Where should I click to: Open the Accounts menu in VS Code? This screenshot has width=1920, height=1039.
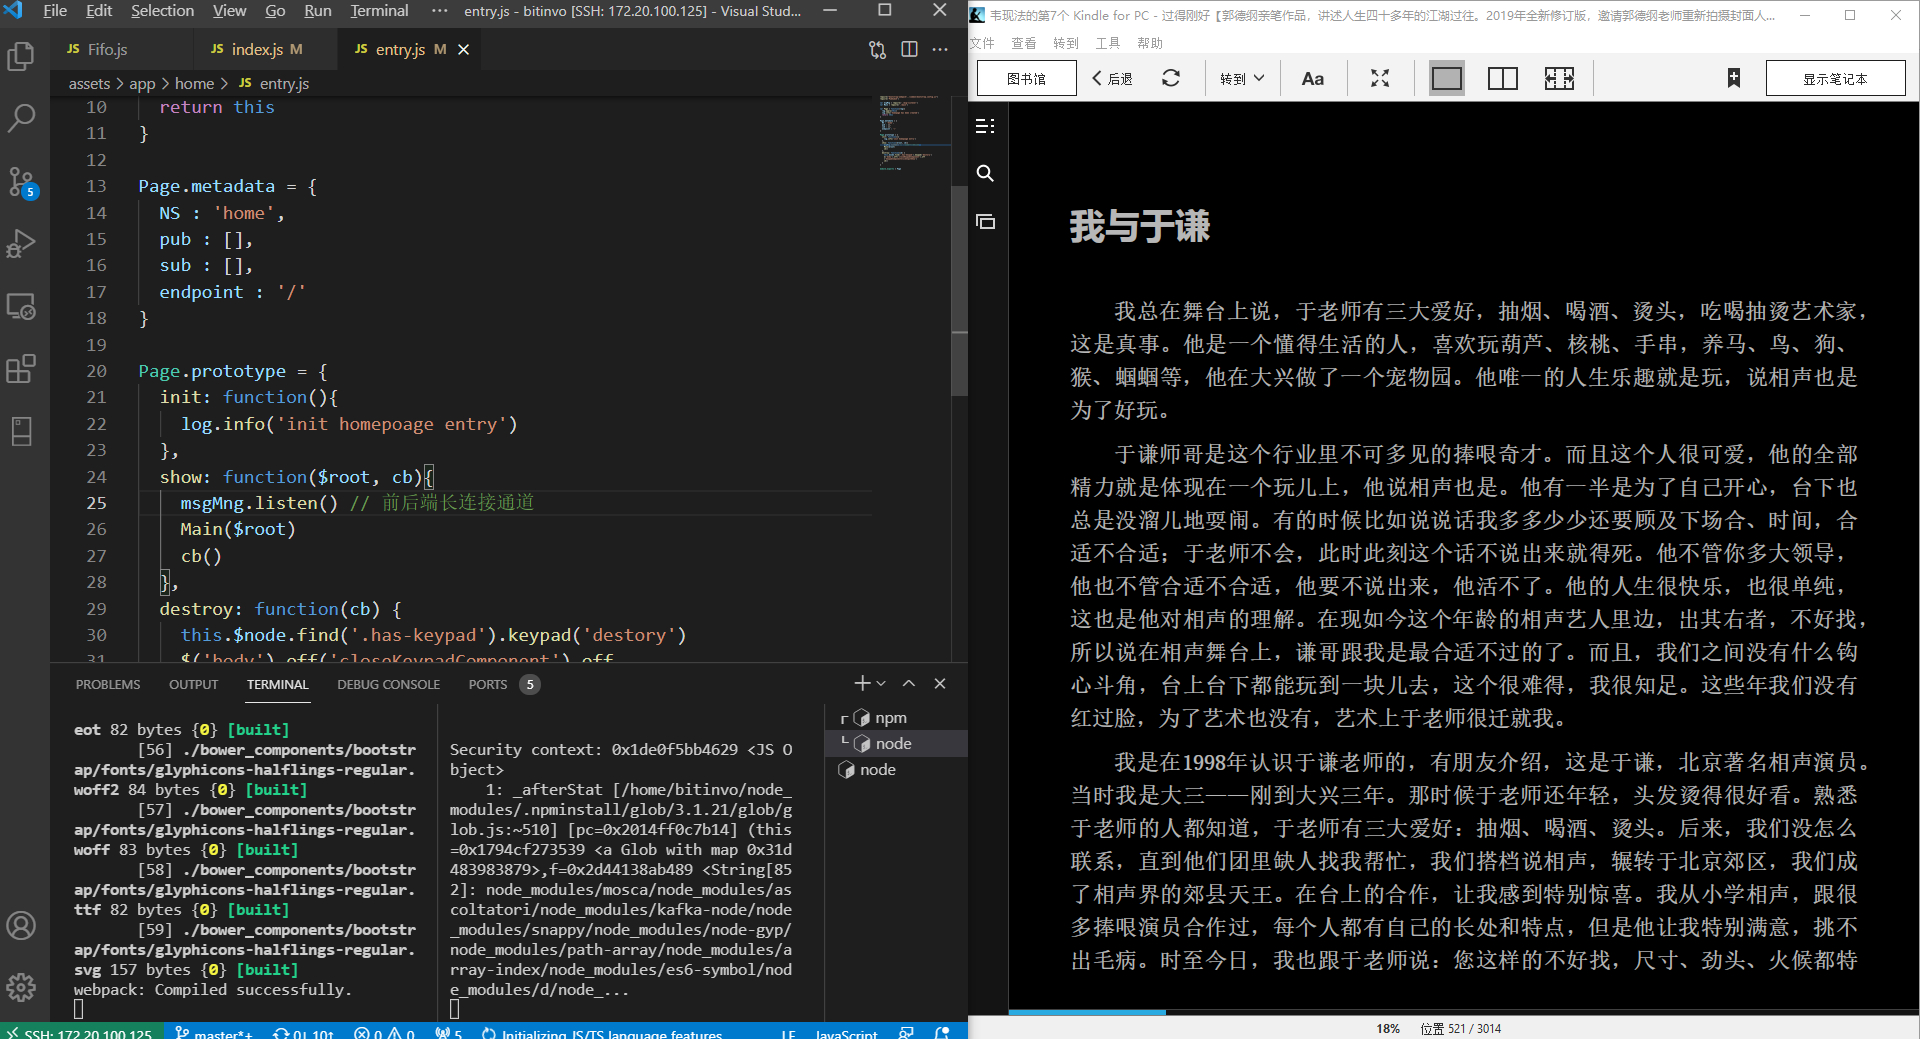click(x=21, y=925)
